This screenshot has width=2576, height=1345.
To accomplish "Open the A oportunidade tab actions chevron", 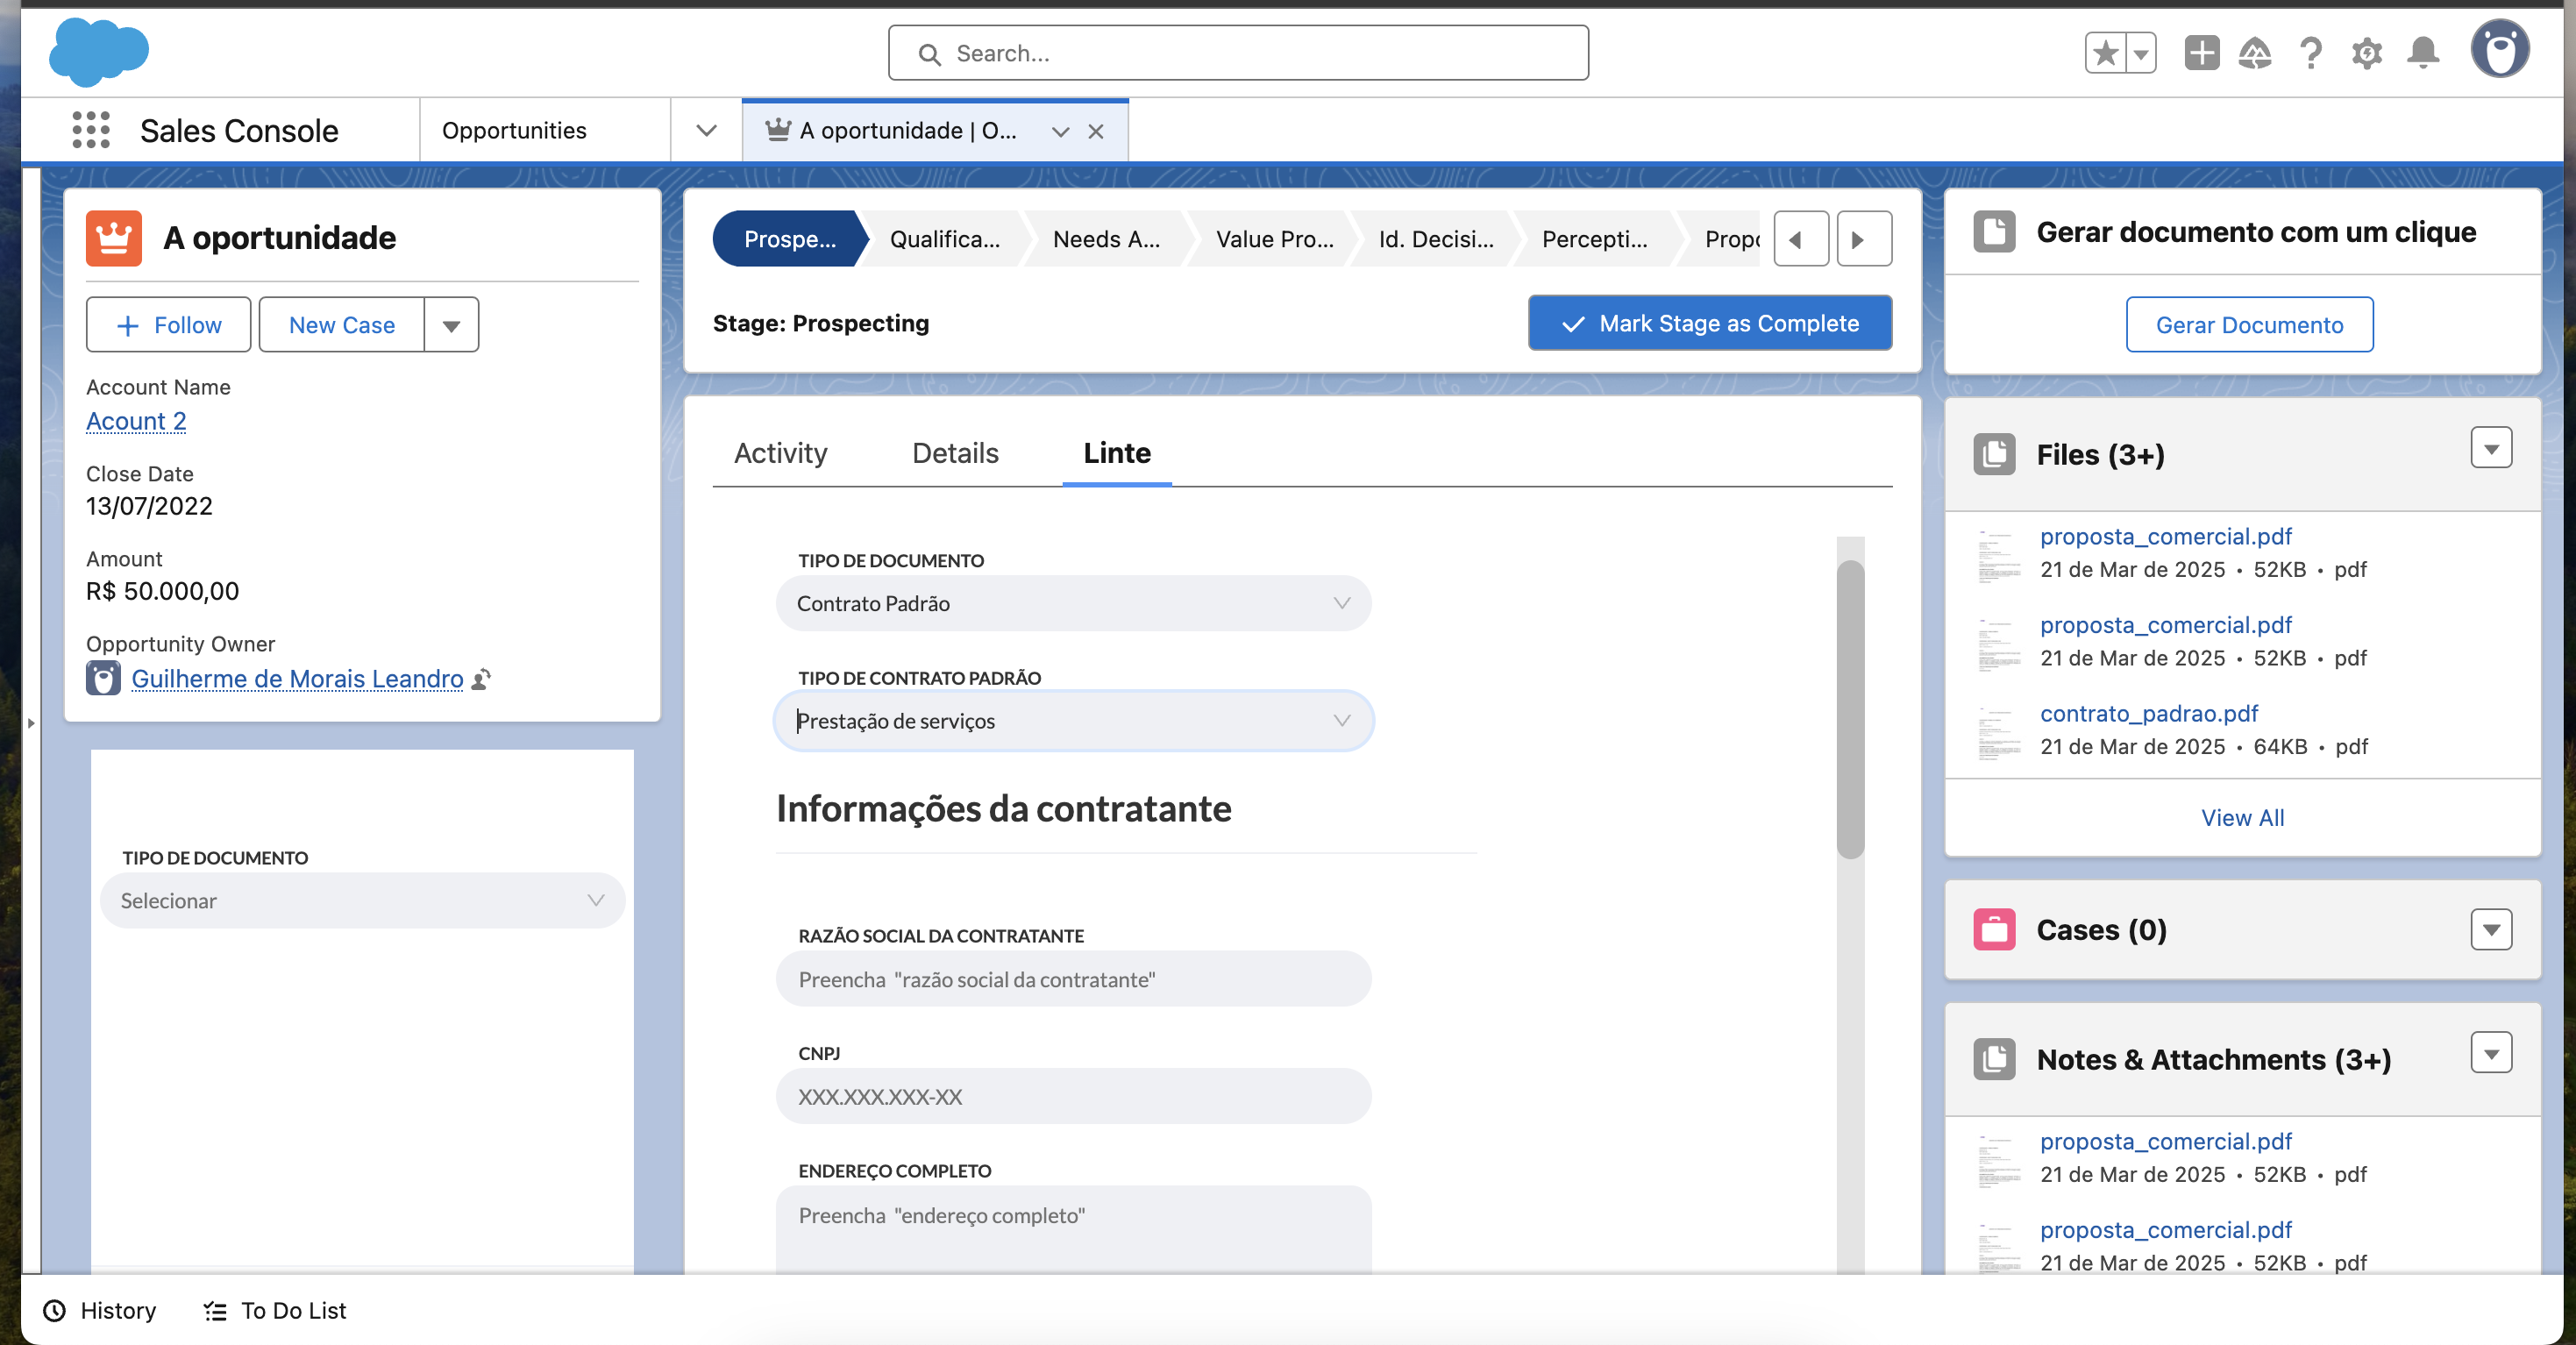I will tap(1060, 131).
